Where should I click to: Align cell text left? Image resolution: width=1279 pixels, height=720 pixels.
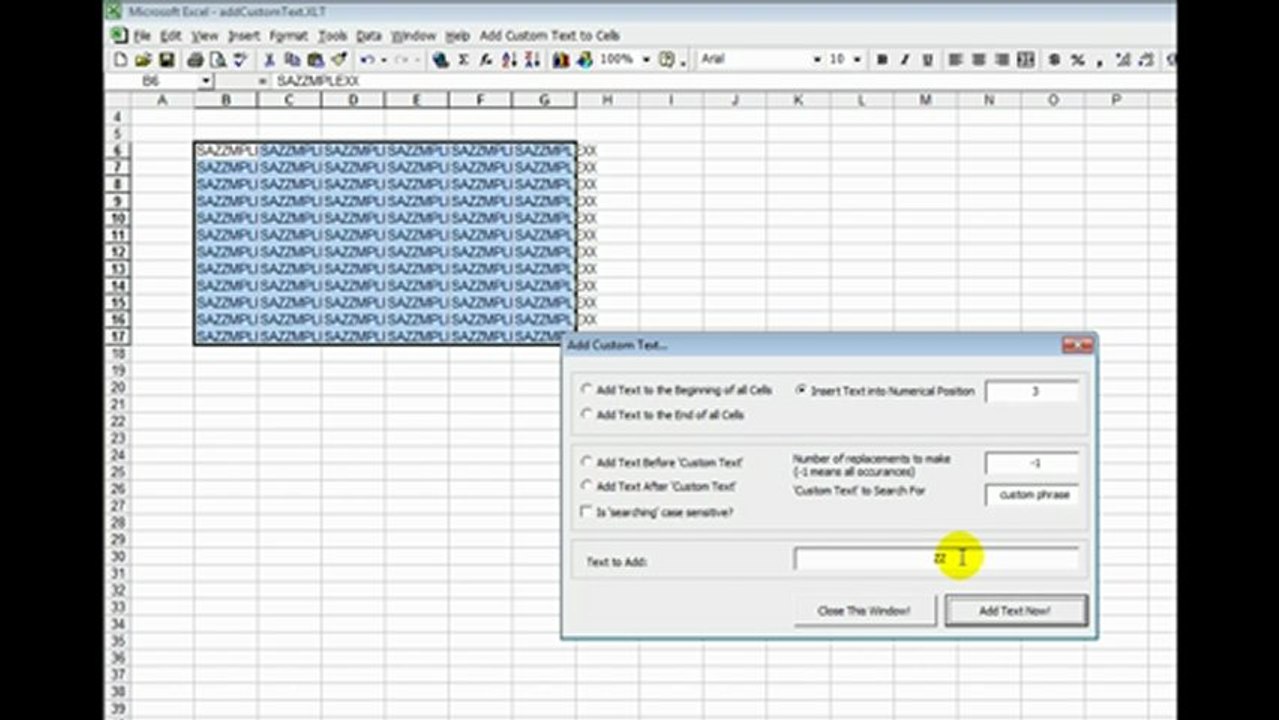point(955,60)
